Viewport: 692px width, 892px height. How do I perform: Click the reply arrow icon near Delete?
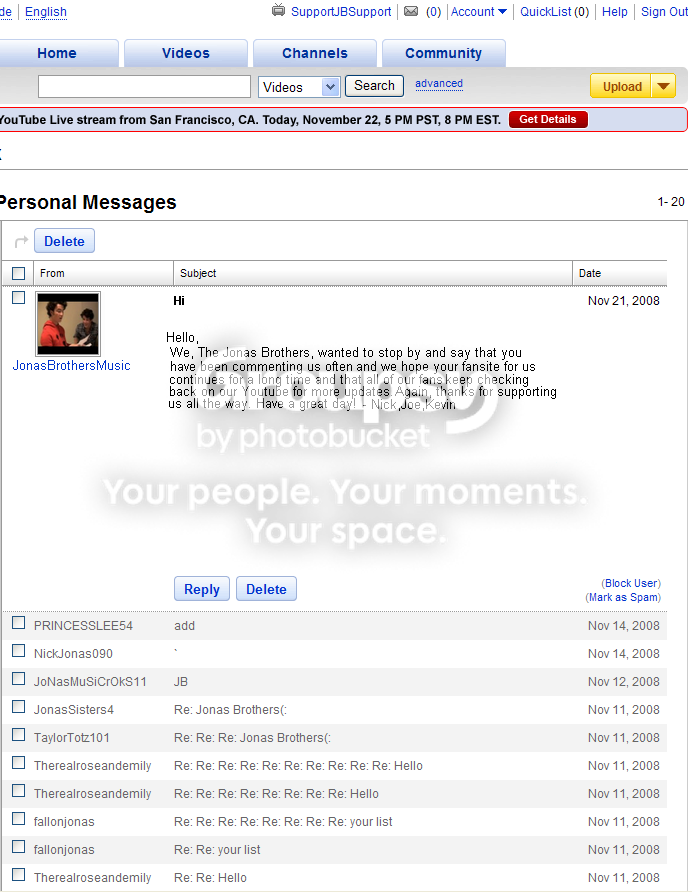coord(21,242)
